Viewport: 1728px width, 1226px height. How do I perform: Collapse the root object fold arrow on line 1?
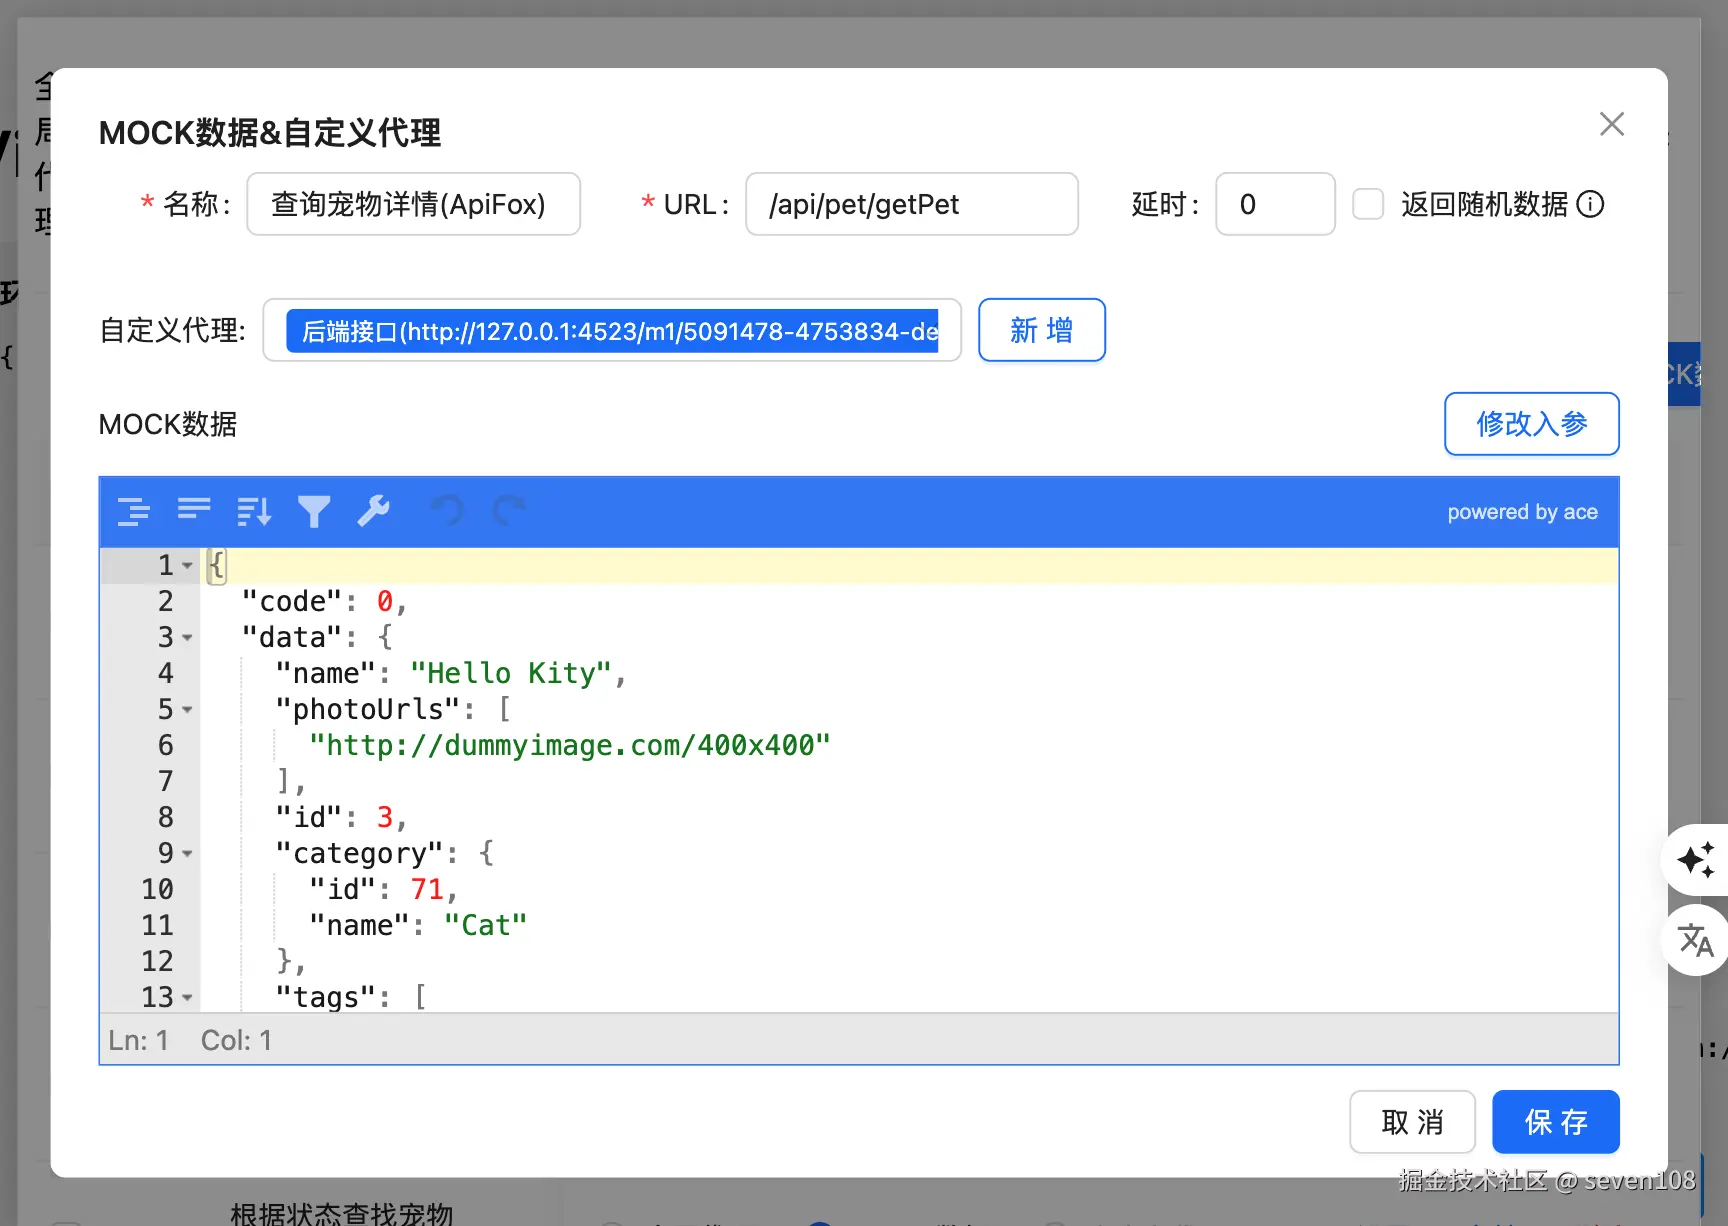pos(187,566)
